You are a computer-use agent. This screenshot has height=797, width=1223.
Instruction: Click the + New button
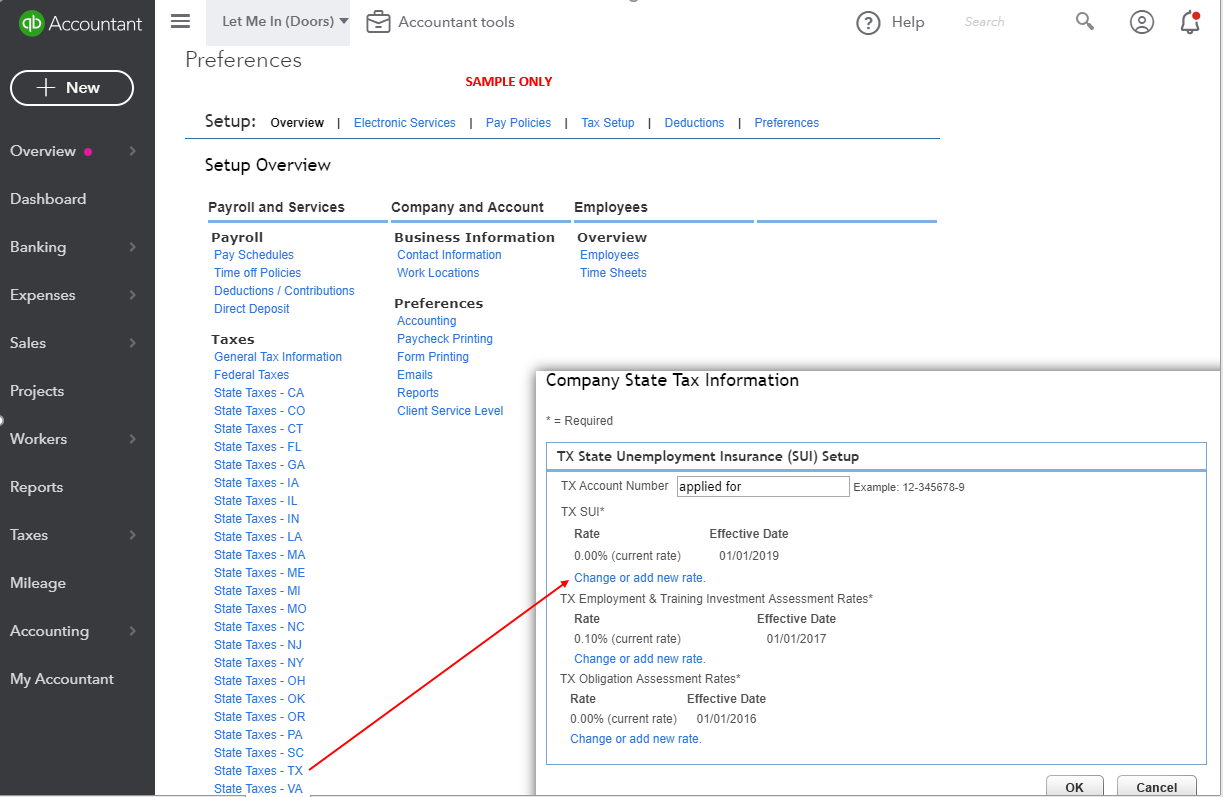point(72,88)
